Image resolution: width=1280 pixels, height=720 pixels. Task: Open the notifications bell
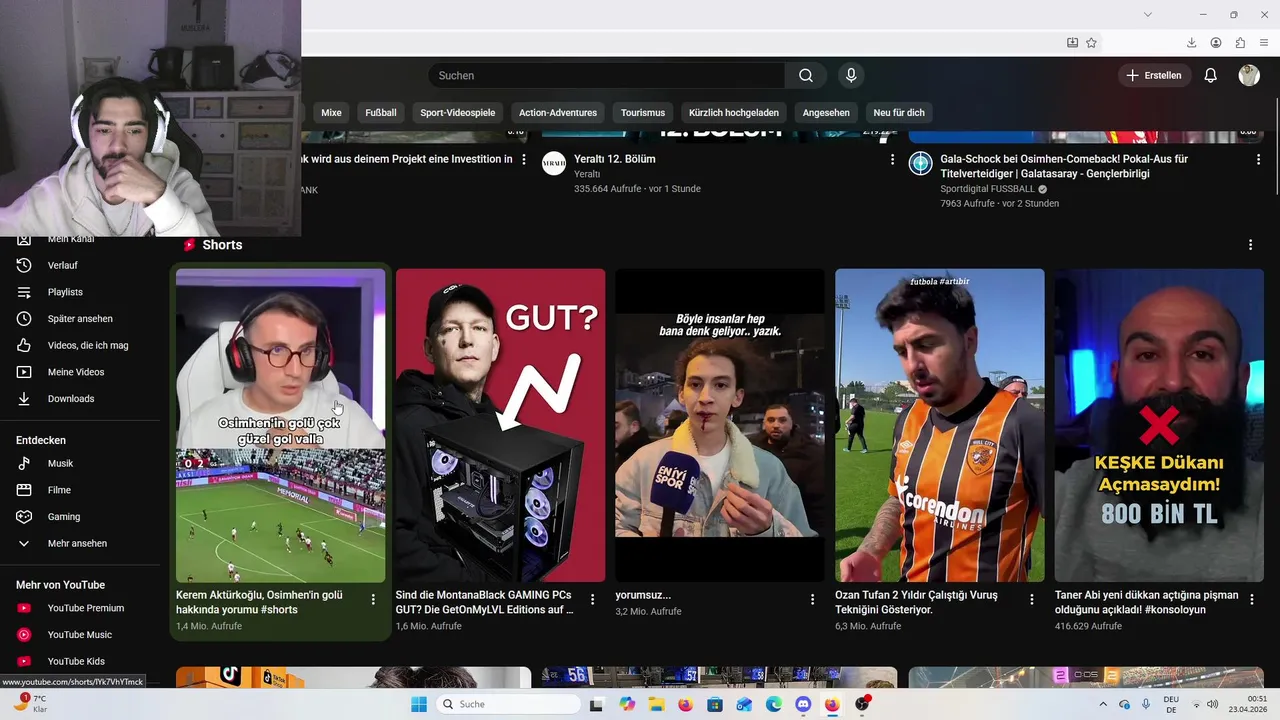pos(1210,76)
